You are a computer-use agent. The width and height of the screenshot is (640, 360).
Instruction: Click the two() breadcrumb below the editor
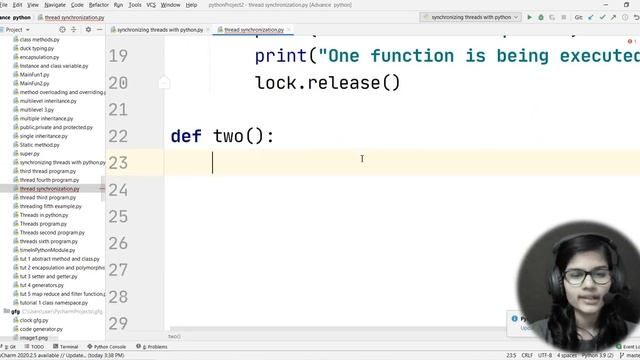tap(174, 336)
